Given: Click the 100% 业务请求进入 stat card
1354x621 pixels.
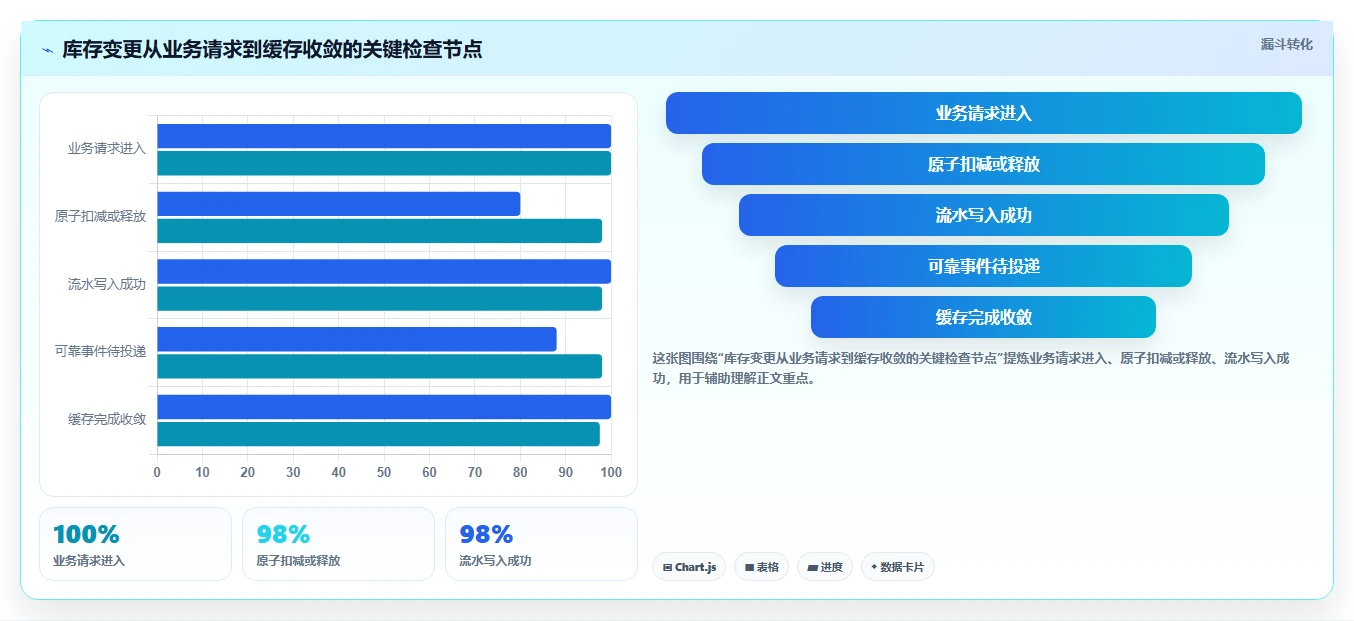Looking at the screenshot, I should [135, 544].
